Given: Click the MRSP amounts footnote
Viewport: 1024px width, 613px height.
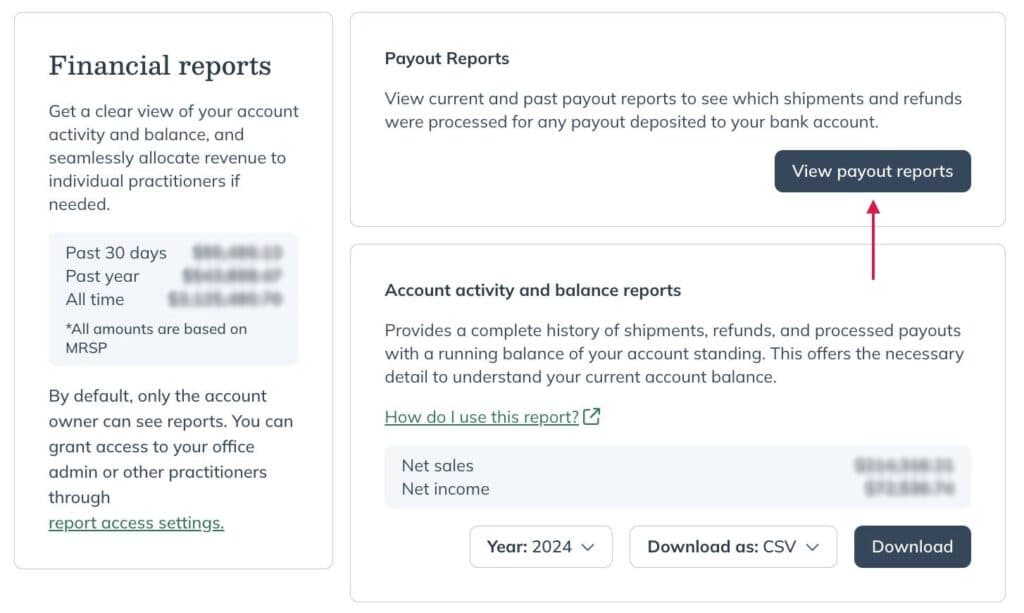Looking at the screenshot, I should [156, 338].
